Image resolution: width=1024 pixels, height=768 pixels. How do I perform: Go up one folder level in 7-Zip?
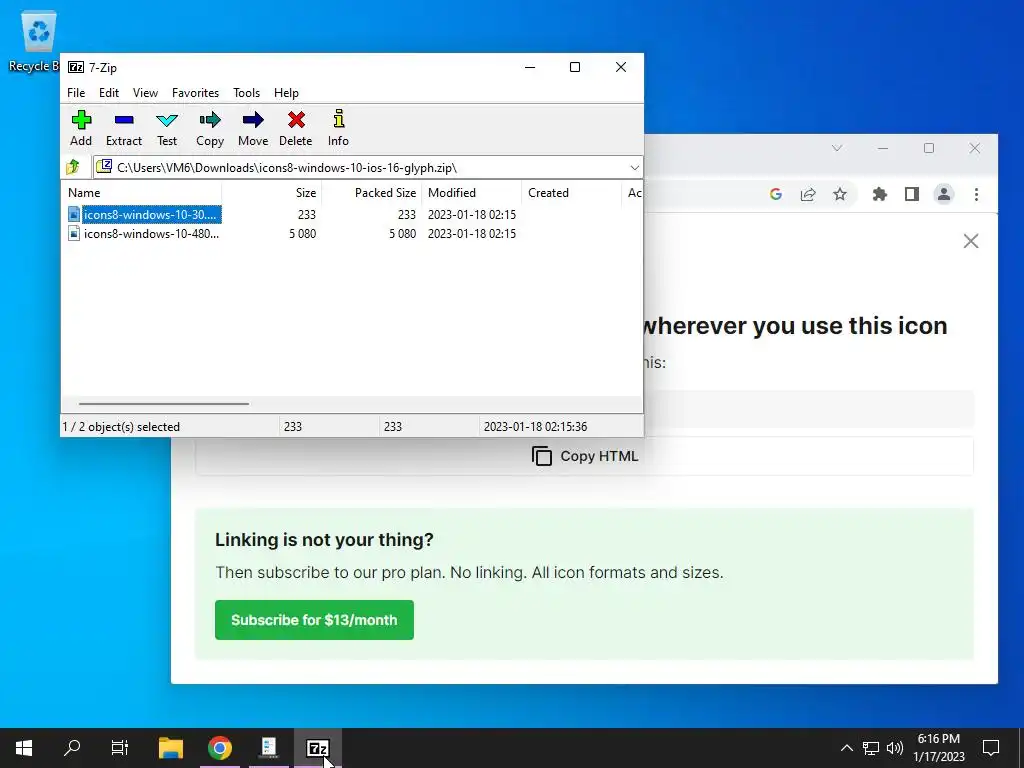(x=73, y=167)
